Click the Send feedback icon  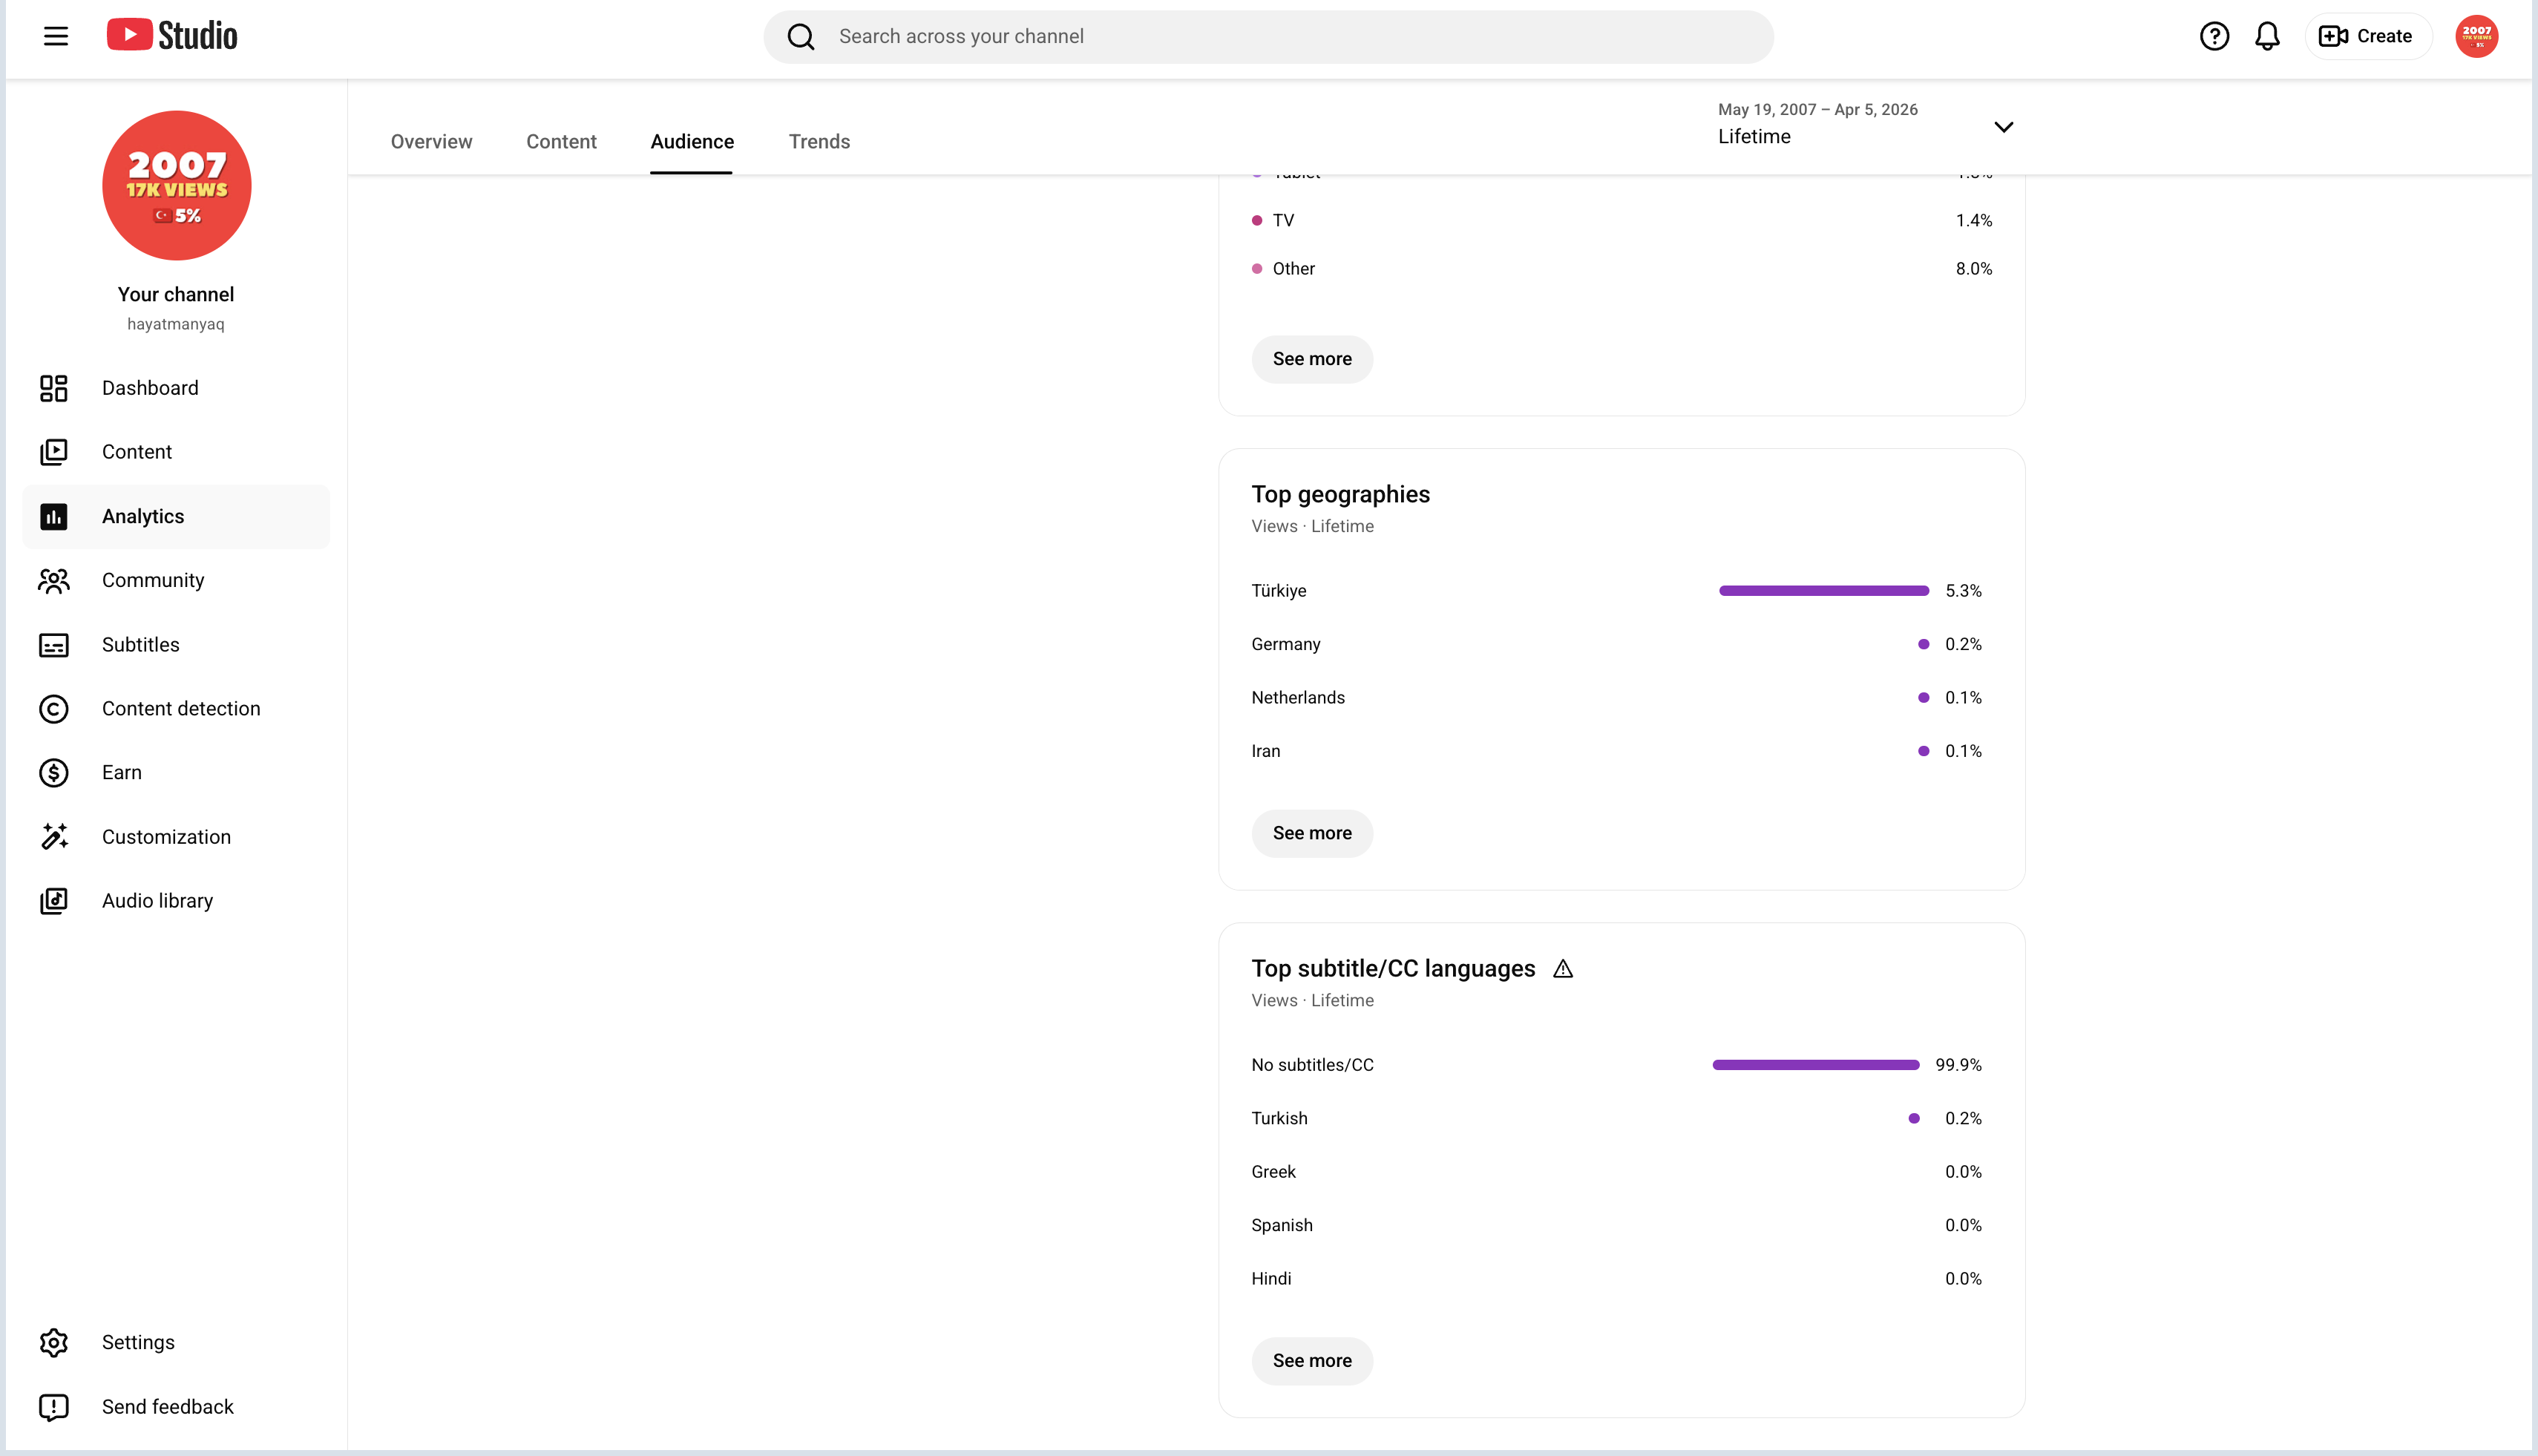coord(54,1407)
